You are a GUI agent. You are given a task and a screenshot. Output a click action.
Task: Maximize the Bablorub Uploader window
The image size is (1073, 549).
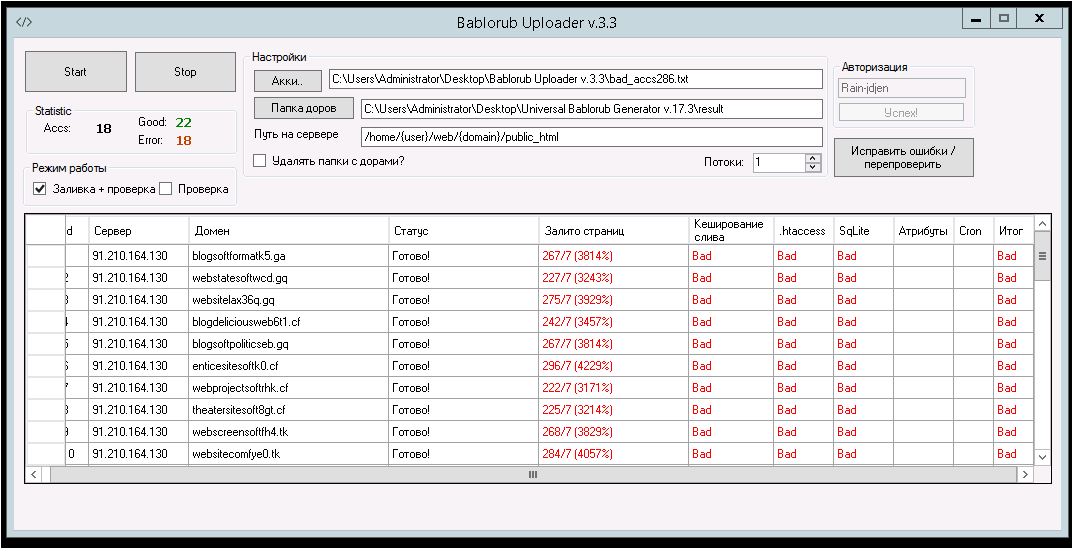tap(1004, 19)
